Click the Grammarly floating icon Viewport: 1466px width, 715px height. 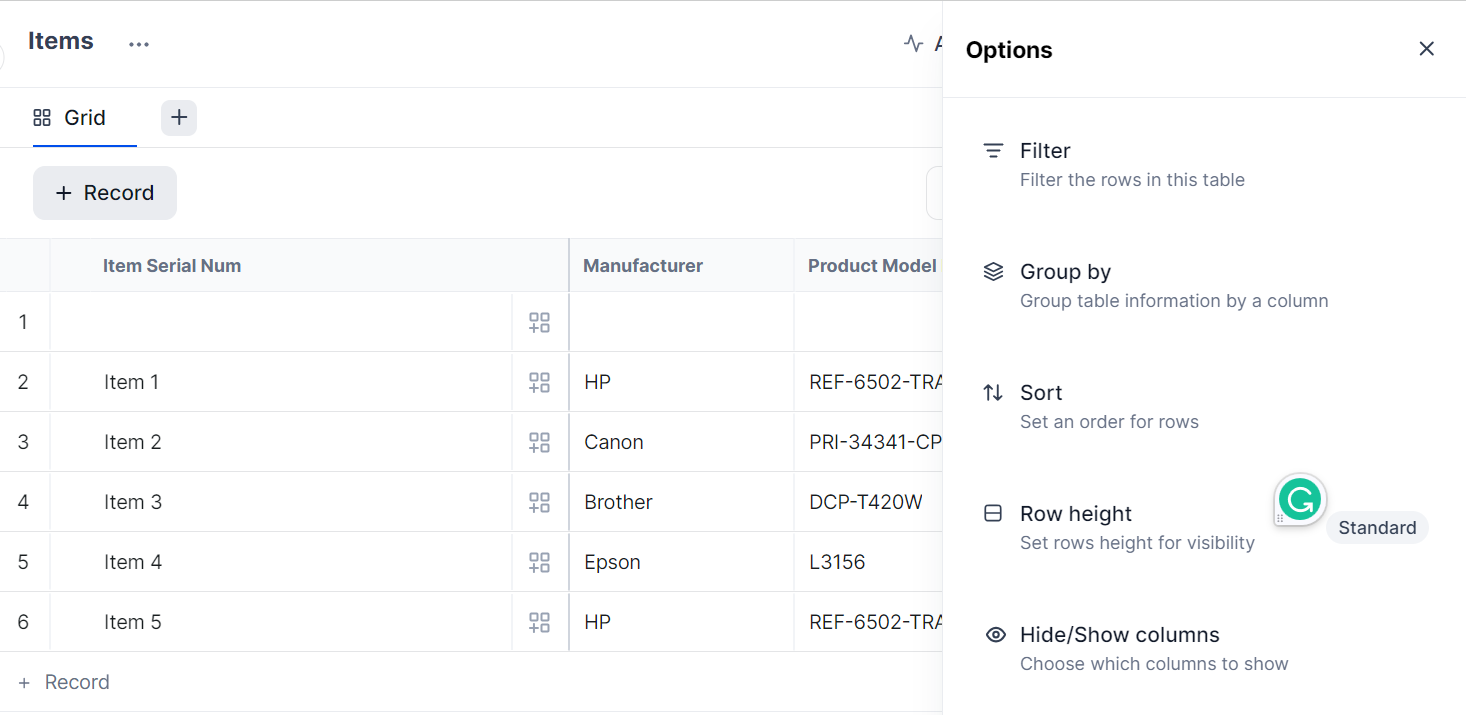[x=1300, y=499]
